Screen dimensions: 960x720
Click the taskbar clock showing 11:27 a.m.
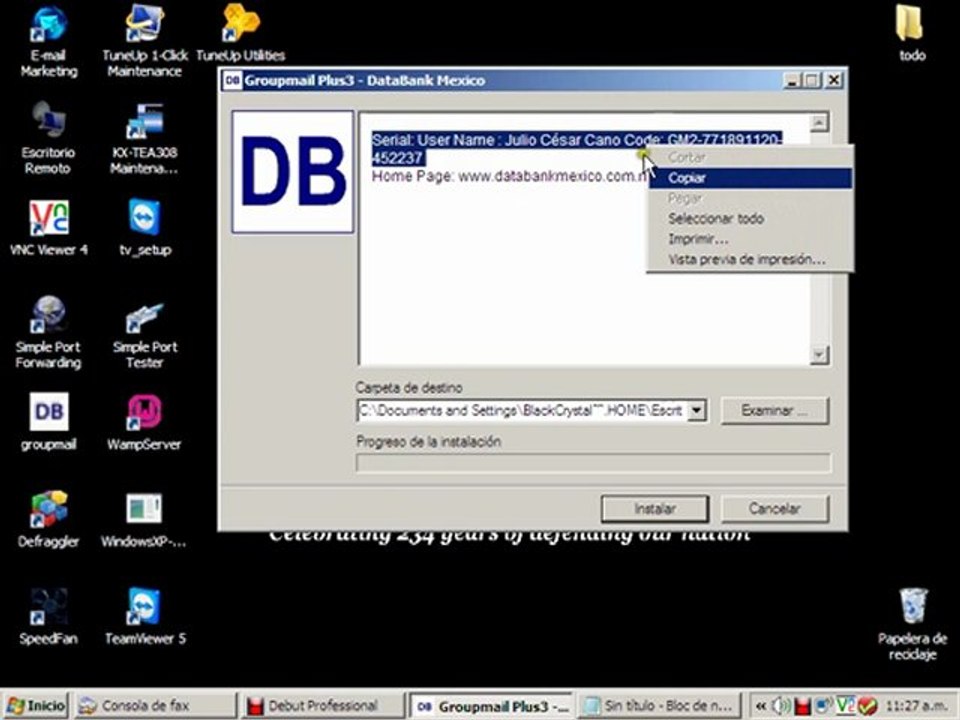coord(916,706)
